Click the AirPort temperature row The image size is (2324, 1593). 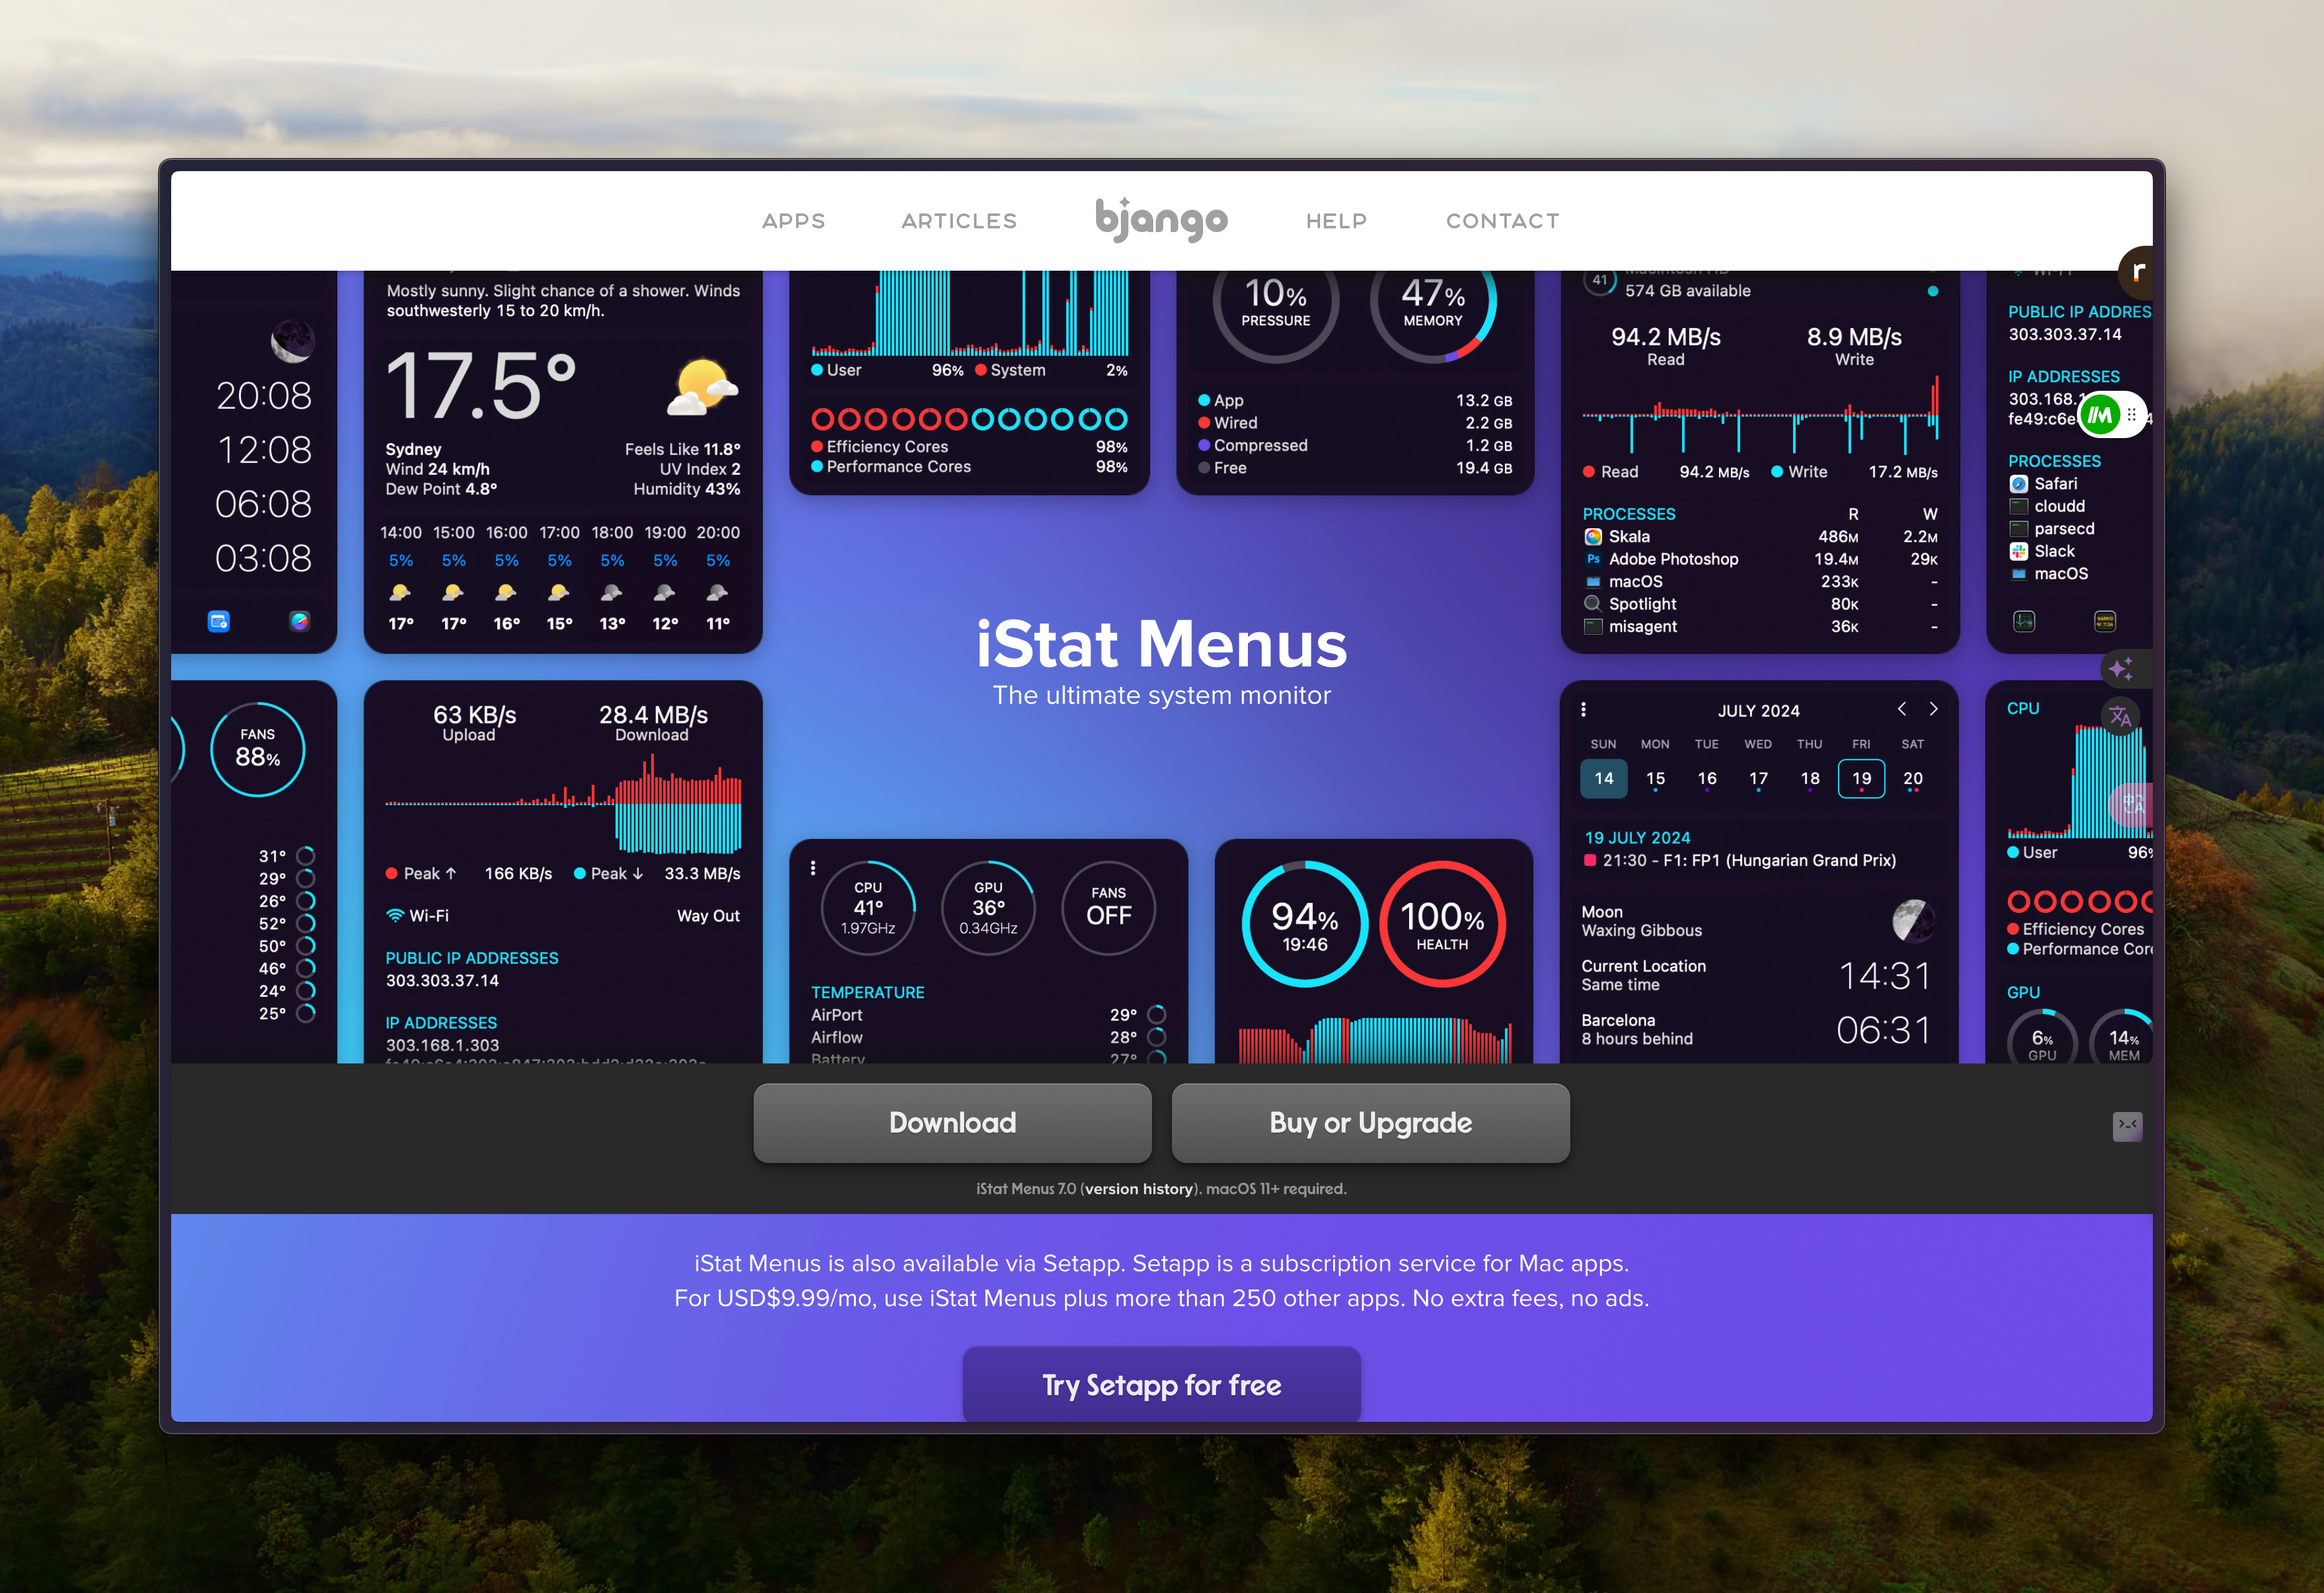coord(988,1014)
